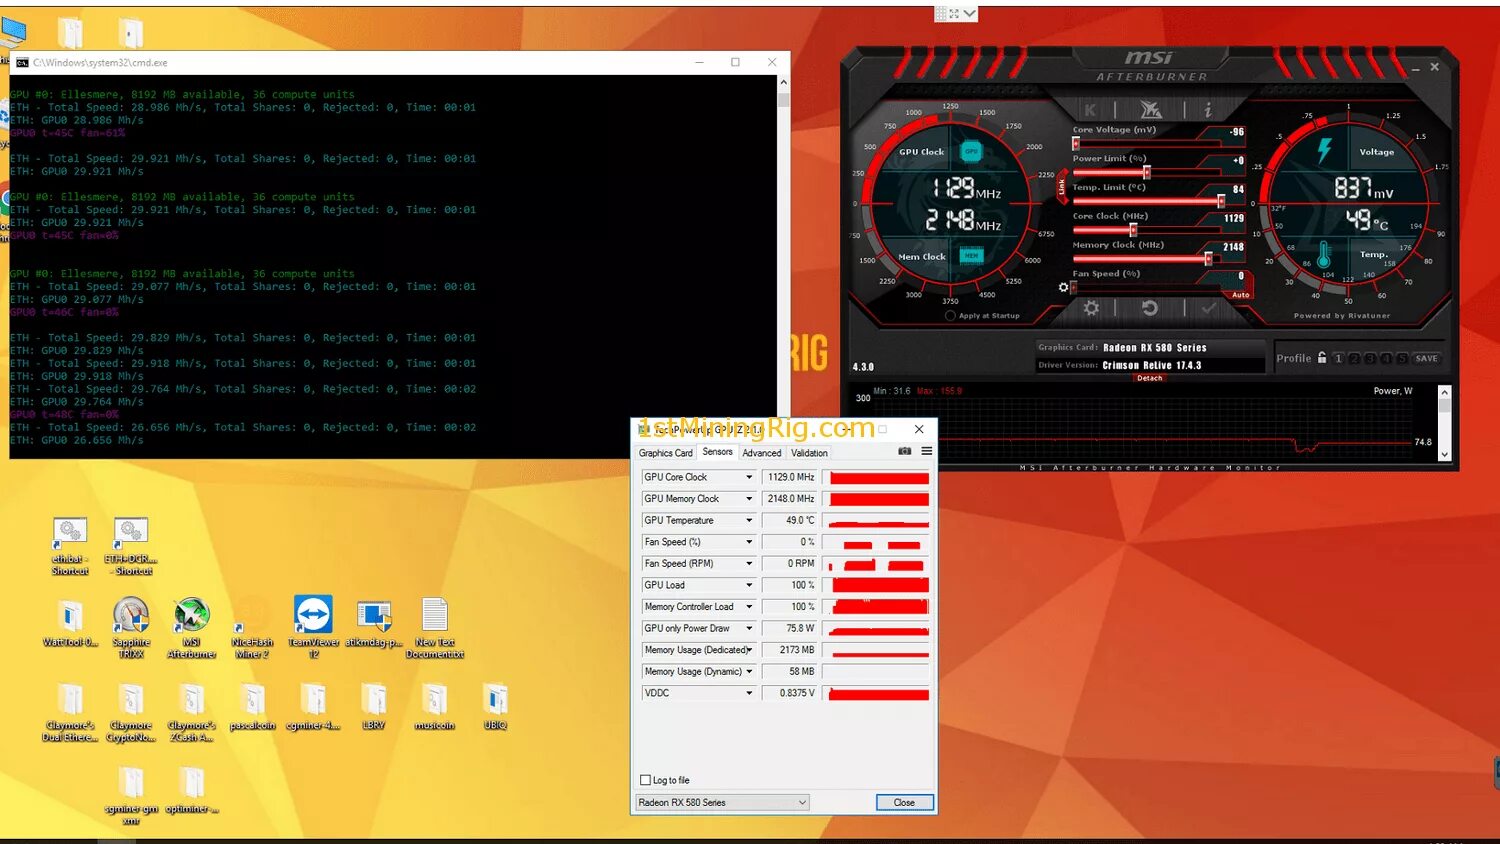Expand the GPU Load sensor dropdown
Viewport: 1500px width, 844px height.
pos(749,585)
